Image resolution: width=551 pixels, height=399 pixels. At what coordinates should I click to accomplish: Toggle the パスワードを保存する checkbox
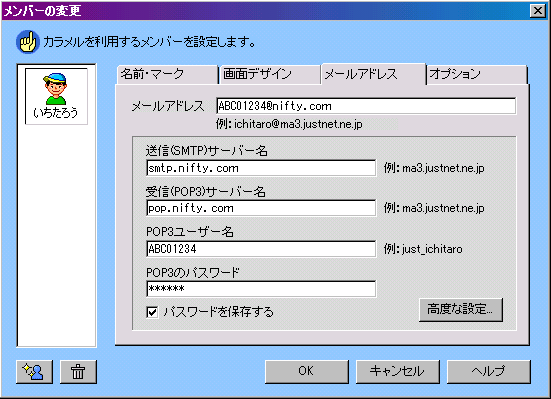(x=152, y=312)
